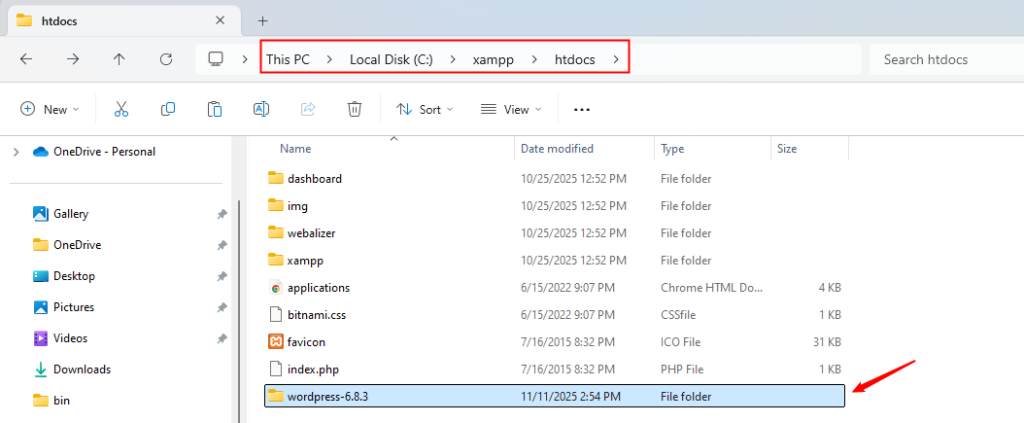
Task: Open the See more ellipsis menu
Action: [582, 110]
